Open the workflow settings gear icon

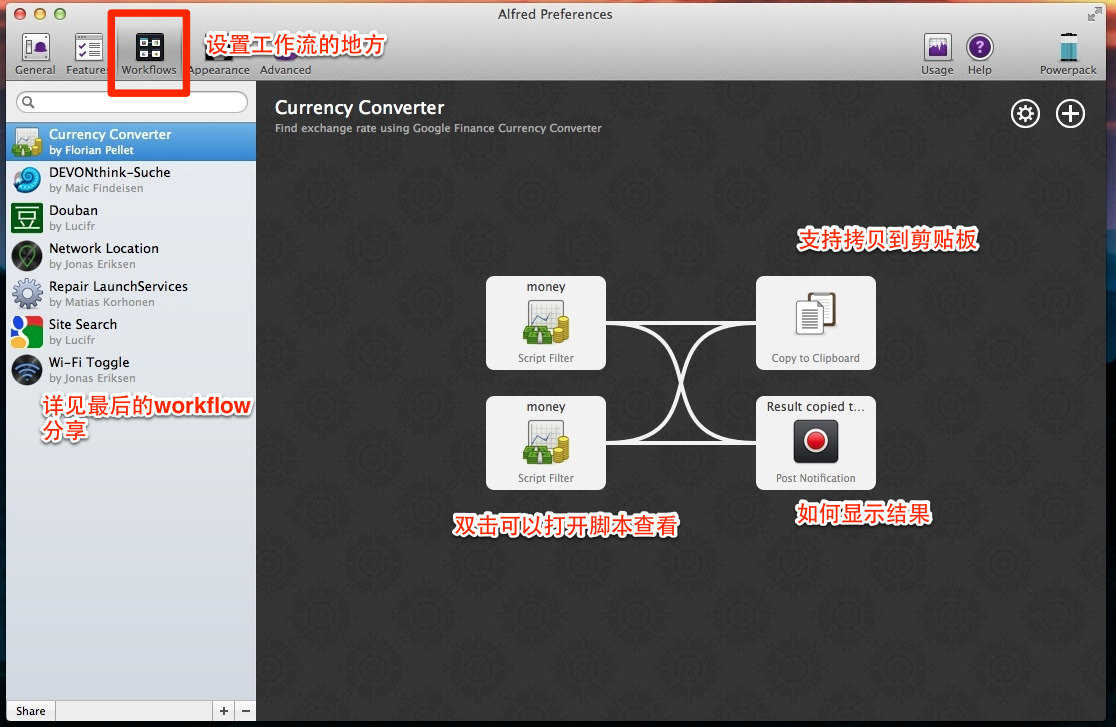[1025, 113]
